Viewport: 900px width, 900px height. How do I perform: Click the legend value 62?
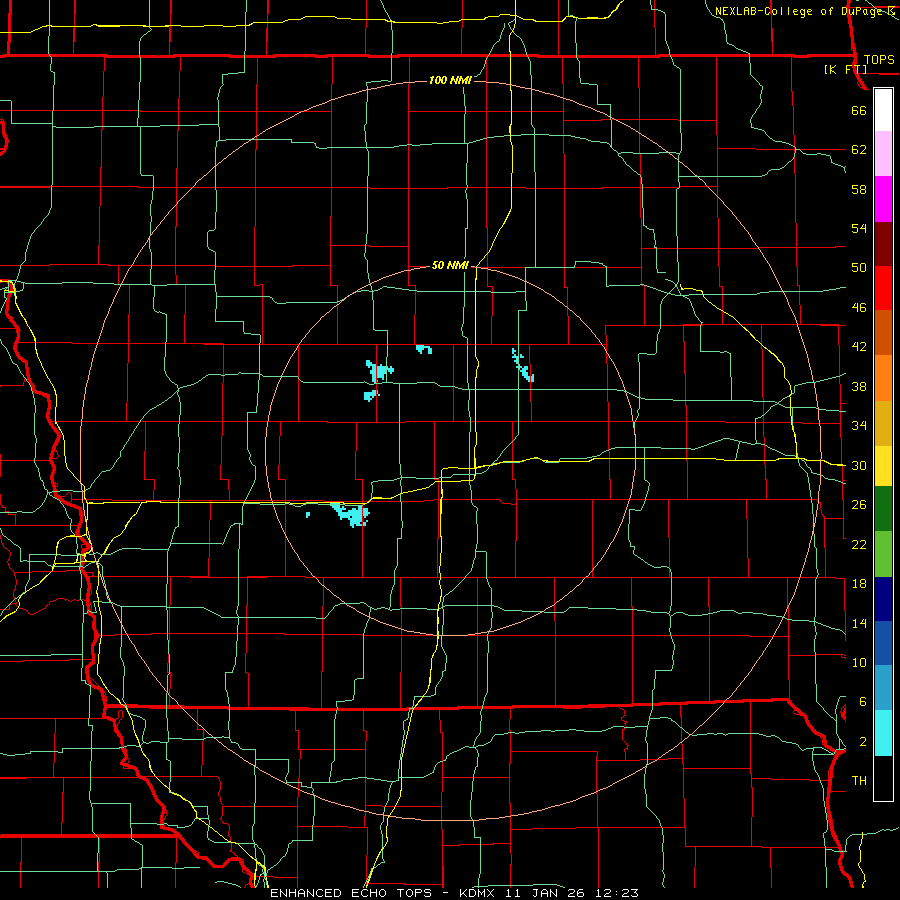[x=859, y=150]
